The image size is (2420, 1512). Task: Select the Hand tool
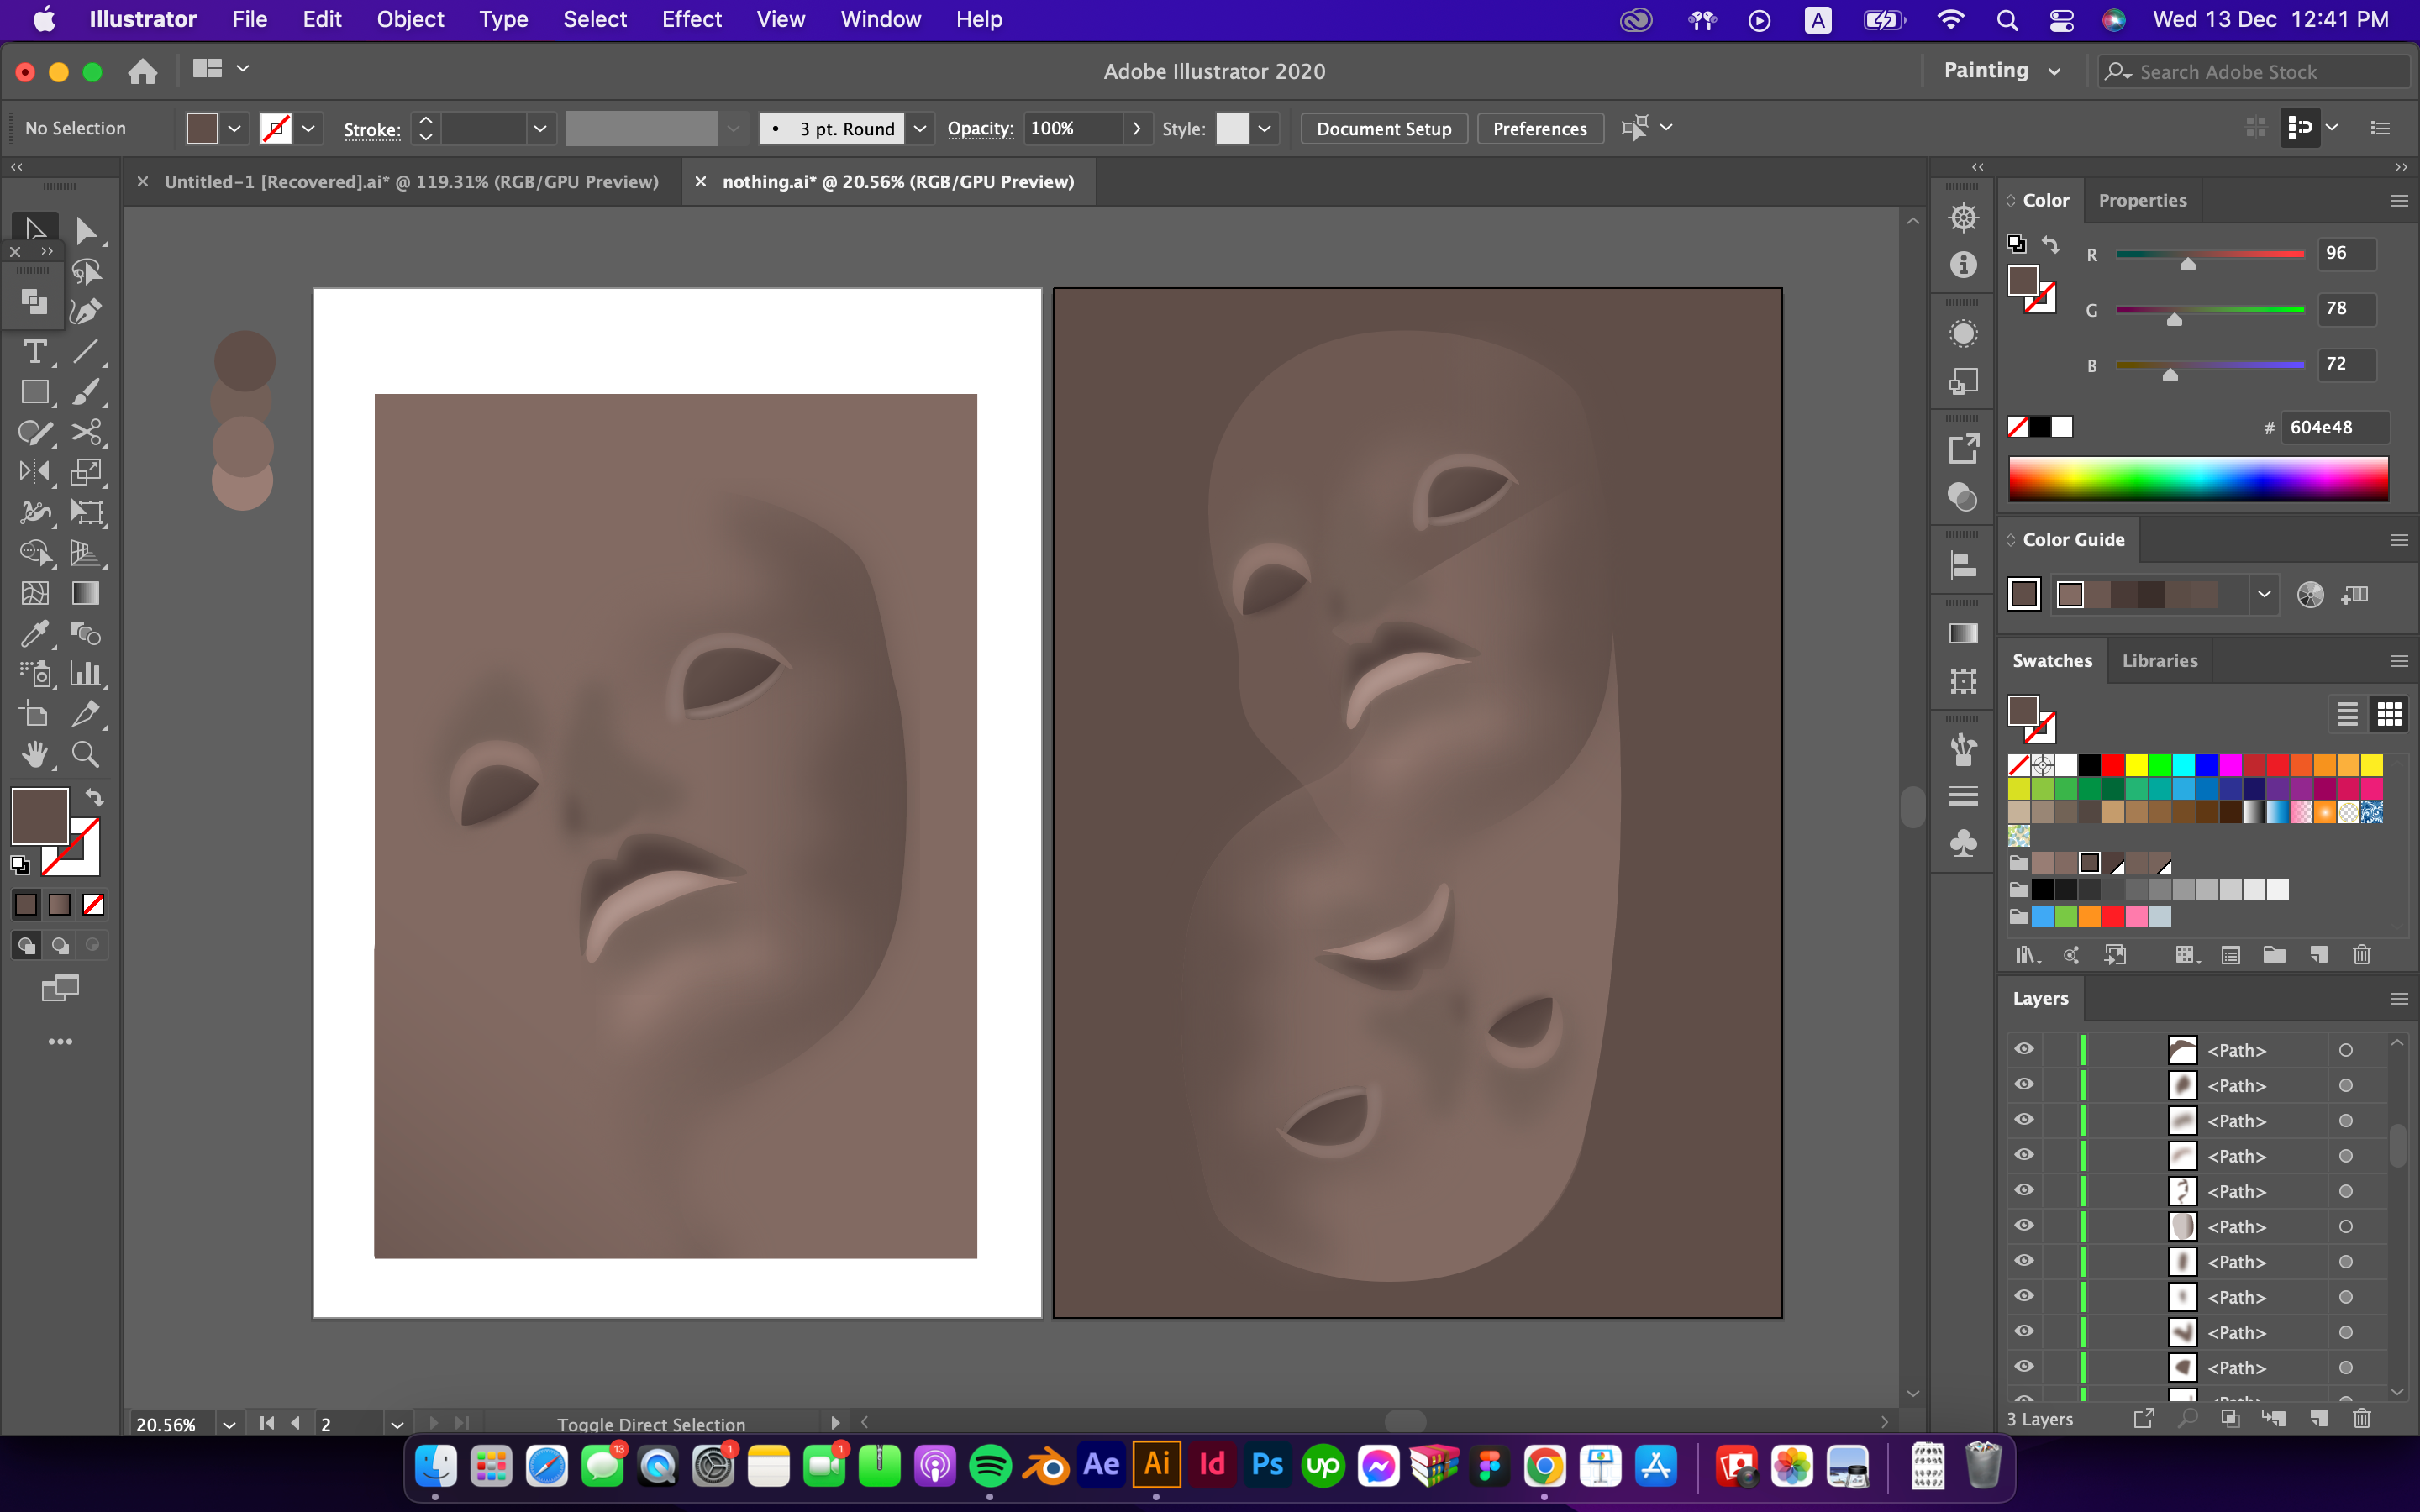click(35, 754)
